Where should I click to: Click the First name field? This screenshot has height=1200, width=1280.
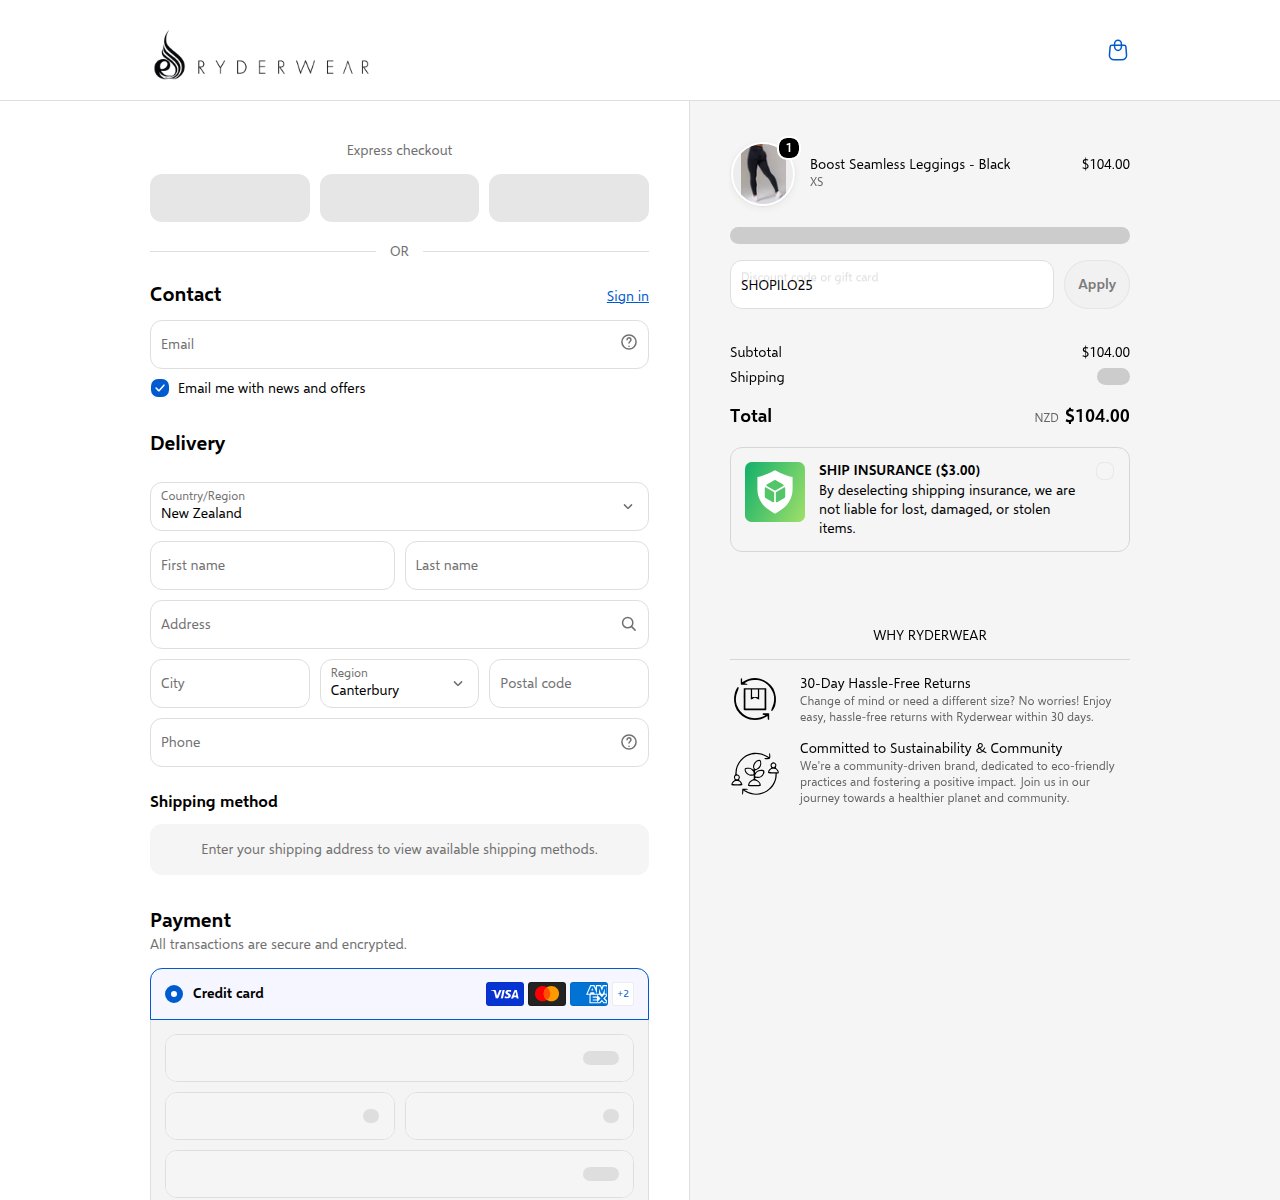[x=272, y=566]
